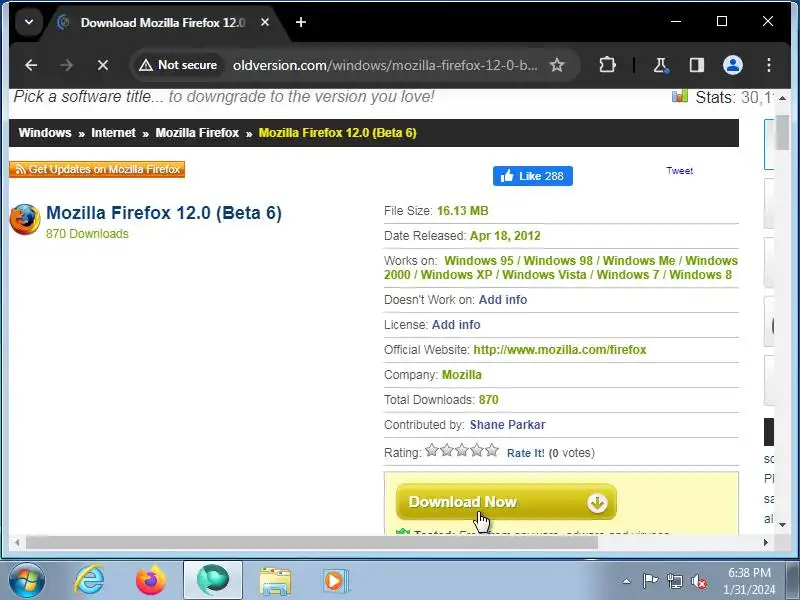Screen dimensions: 800x600
Task: Open http://www.mozilla.com/firefox official website link
Action: coord(560,349)
